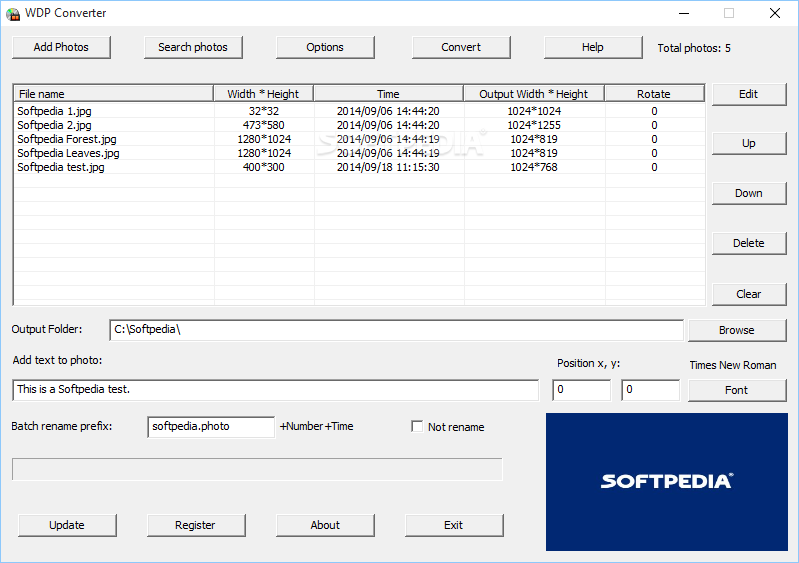Browse for an output folder
799x563 pixels.
click(x=737, y=330)
